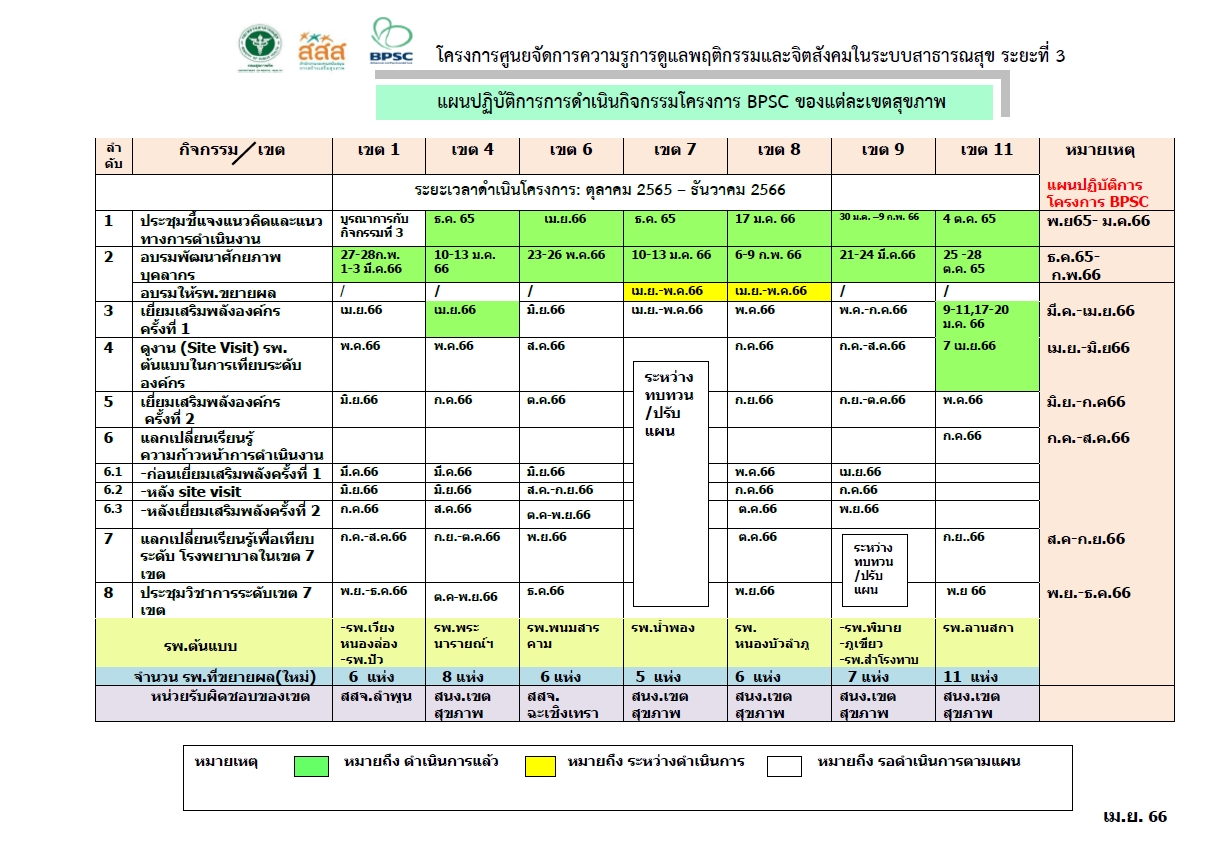The height and width of the screenshot is (859, 1229).
Task: Click the รพ.ต้นแบบ row label
Action: coord(201,644)
